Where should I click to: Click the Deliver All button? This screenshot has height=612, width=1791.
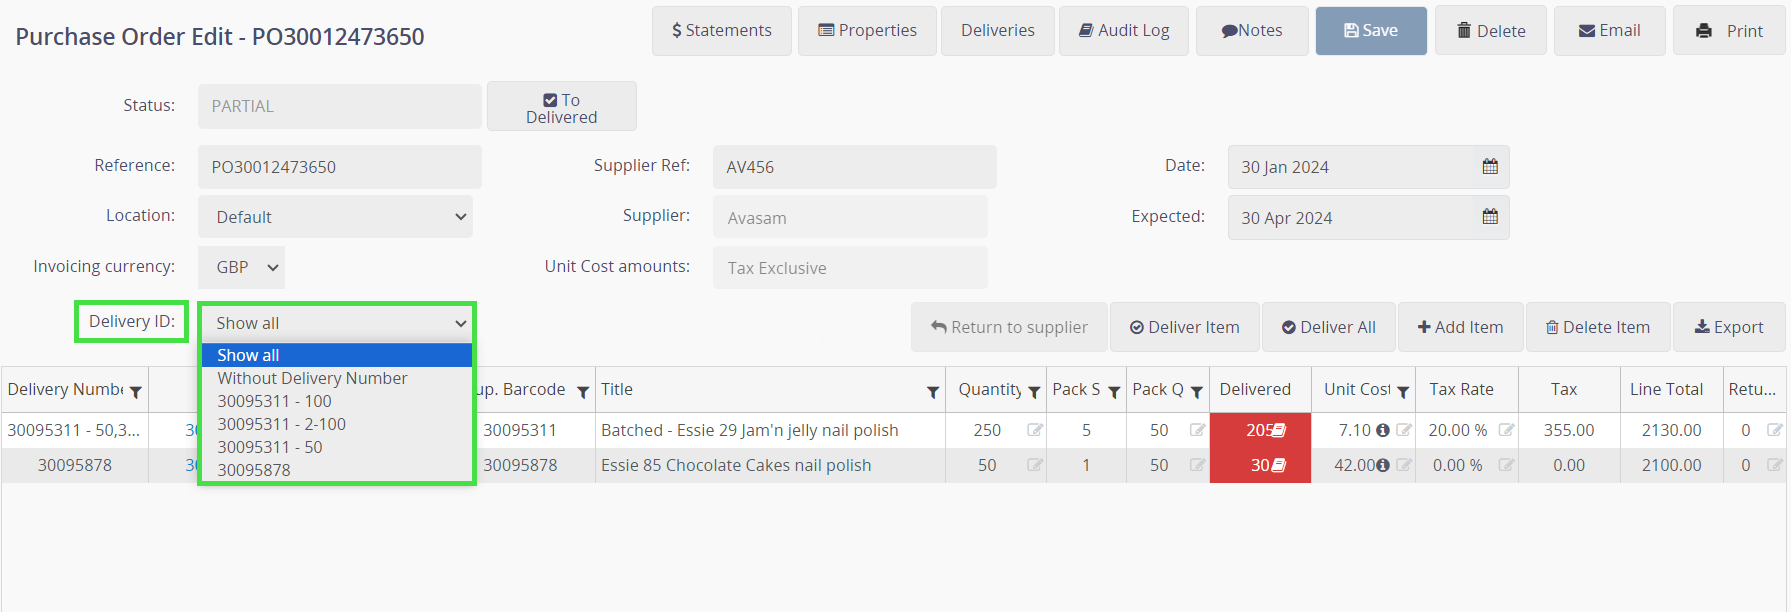[1328, 327]
